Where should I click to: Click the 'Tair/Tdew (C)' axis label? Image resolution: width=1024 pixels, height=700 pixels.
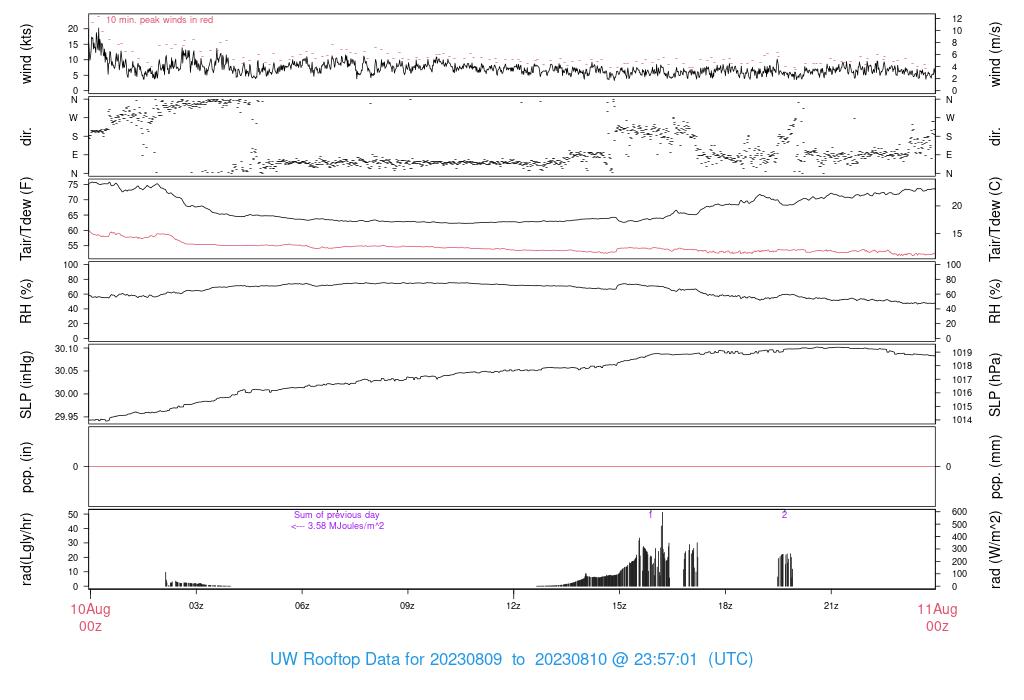[995, 219]
